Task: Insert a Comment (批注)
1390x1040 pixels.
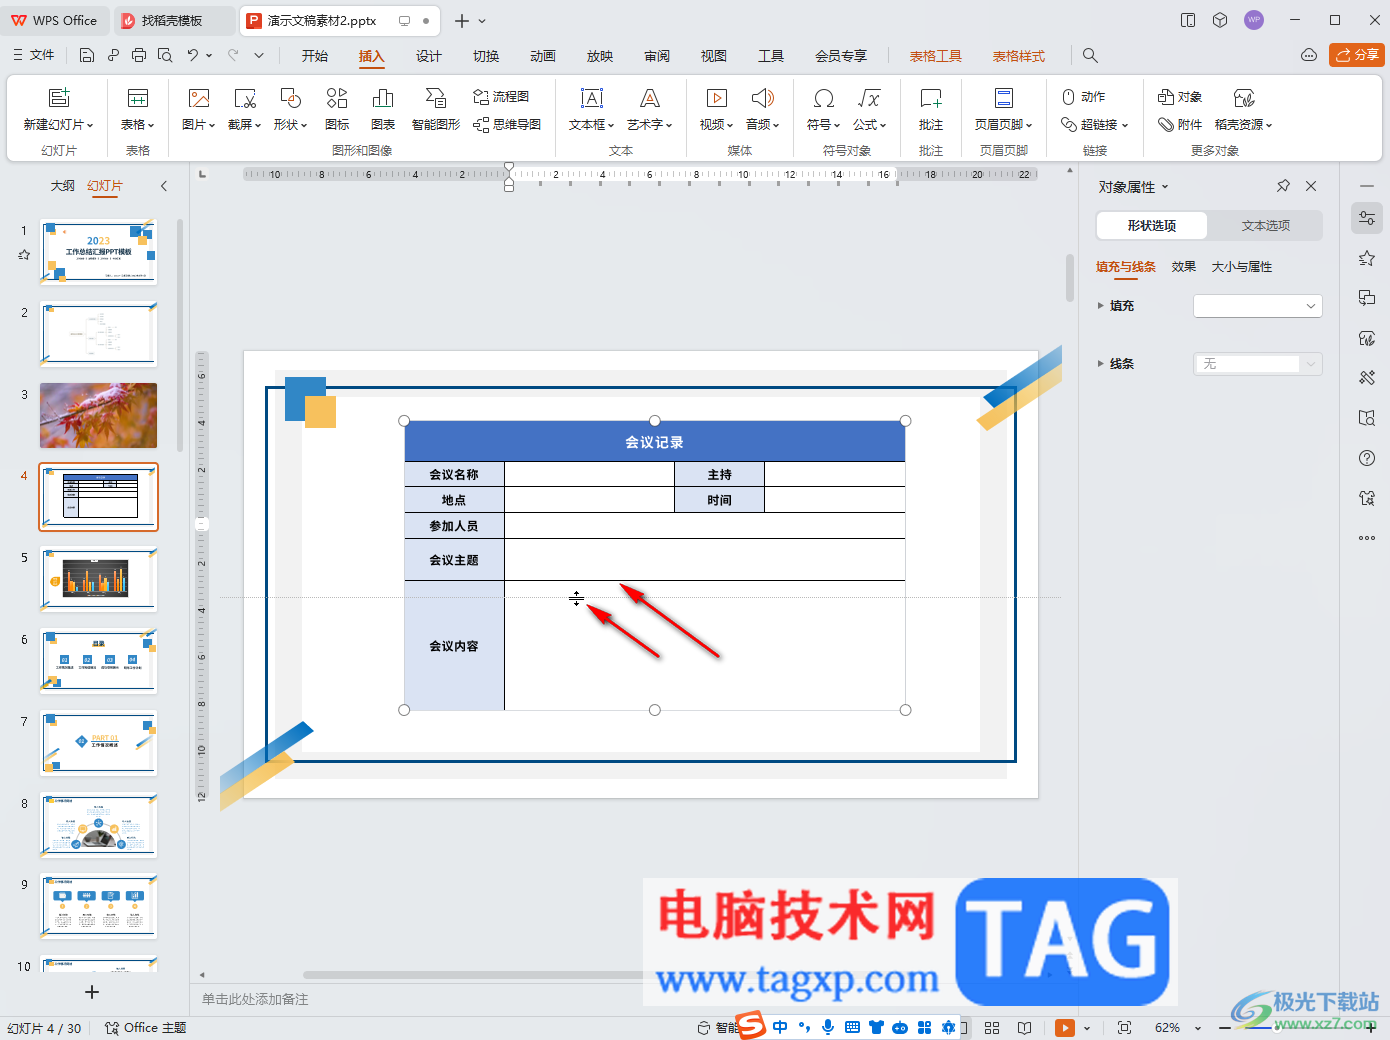Action: [931, 109]
